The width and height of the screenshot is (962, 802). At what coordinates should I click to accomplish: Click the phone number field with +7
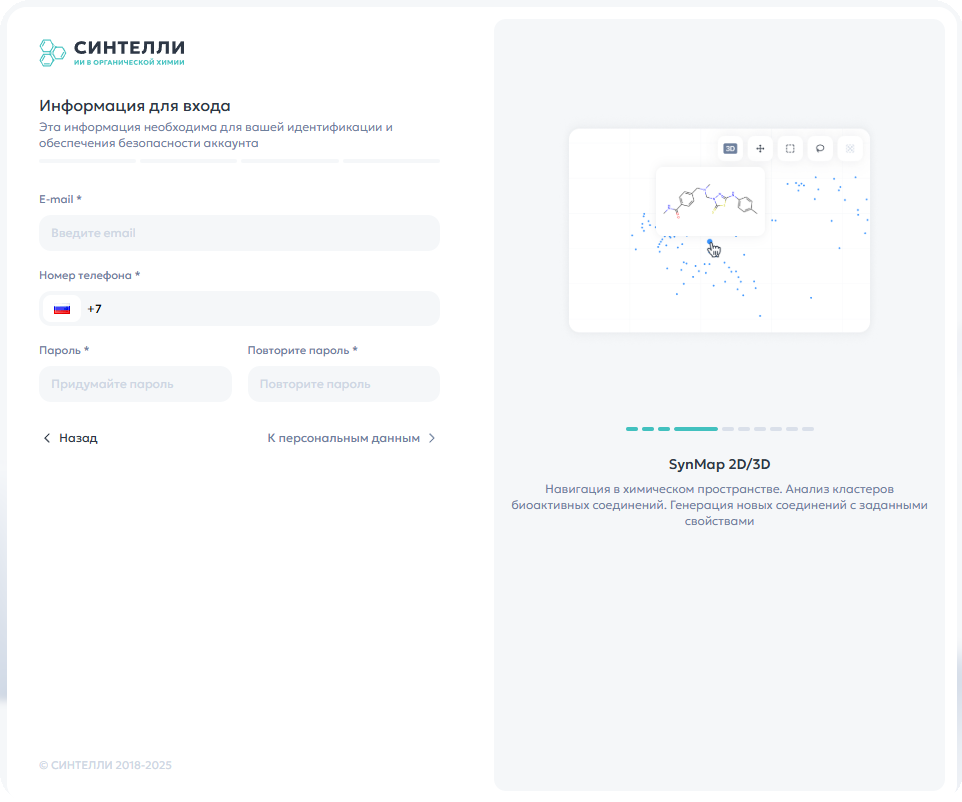click(239, 309)
